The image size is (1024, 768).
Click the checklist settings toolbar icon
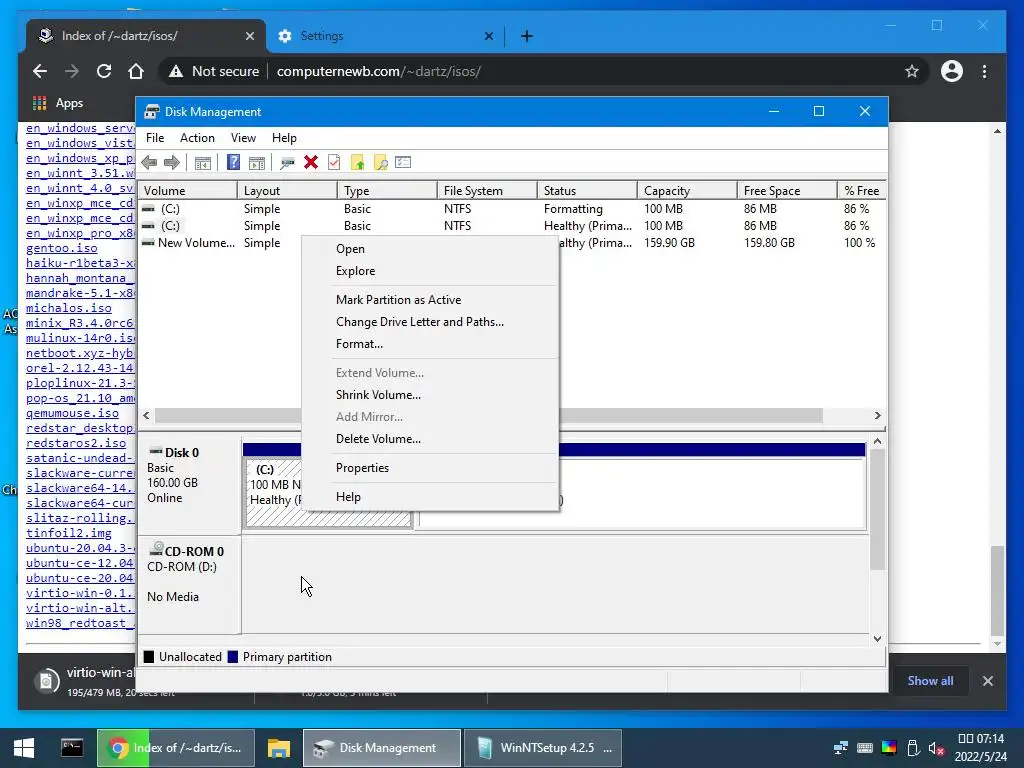[x=403, y=162]
